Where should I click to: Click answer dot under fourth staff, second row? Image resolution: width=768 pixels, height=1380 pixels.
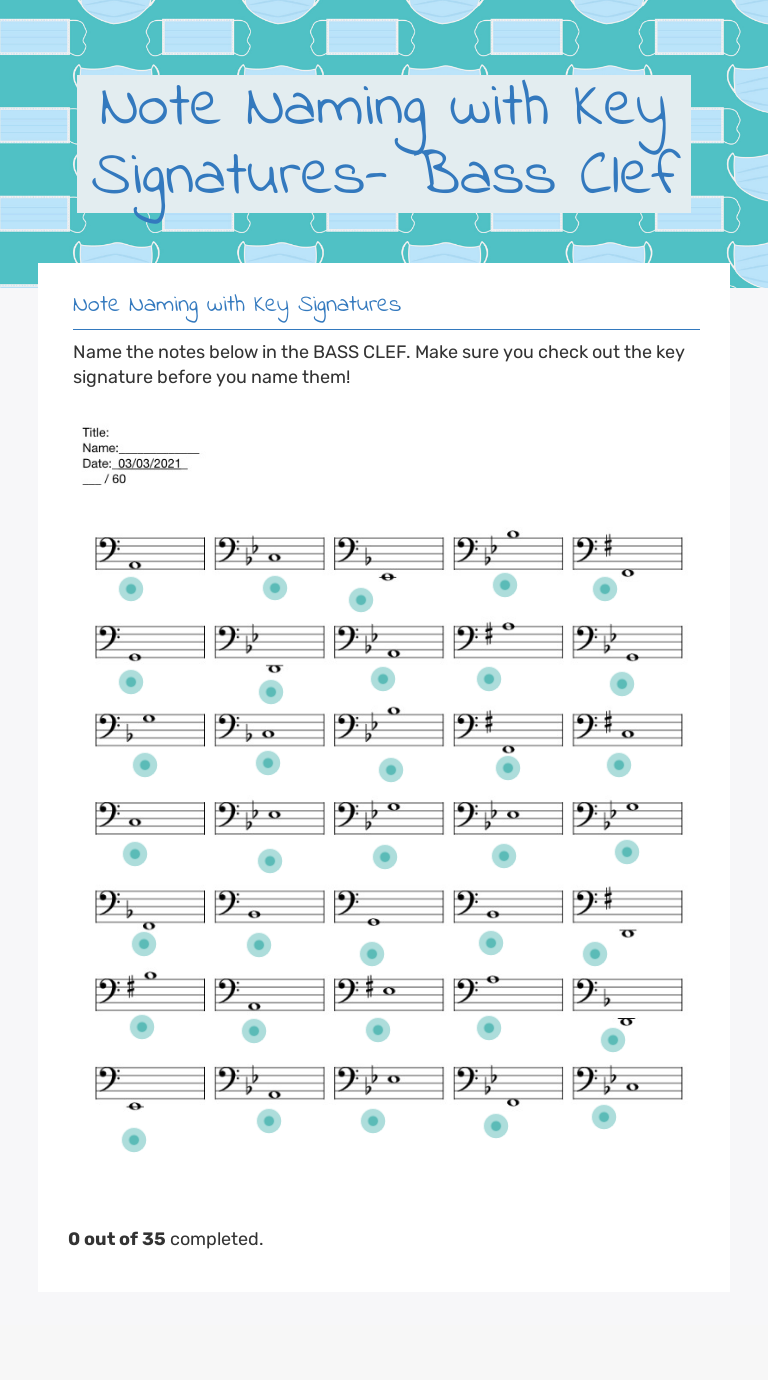coord(488,679)
